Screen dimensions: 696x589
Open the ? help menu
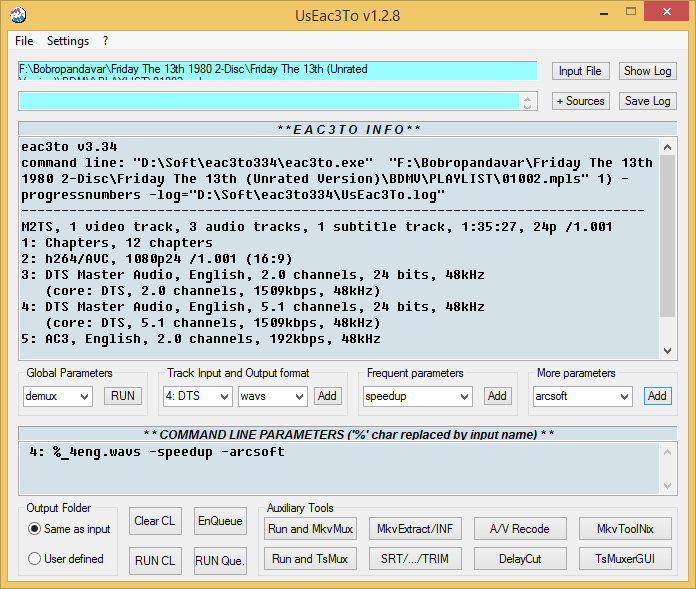(x=105, y=41)
